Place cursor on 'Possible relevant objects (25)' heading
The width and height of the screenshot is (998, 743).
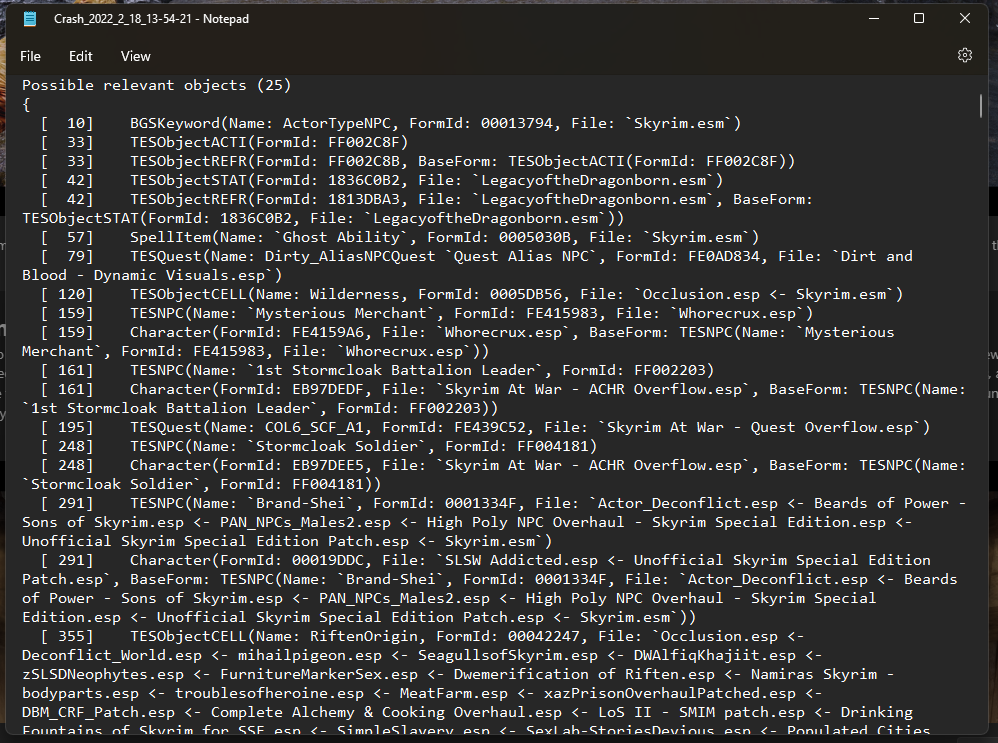tap(156, 85)
